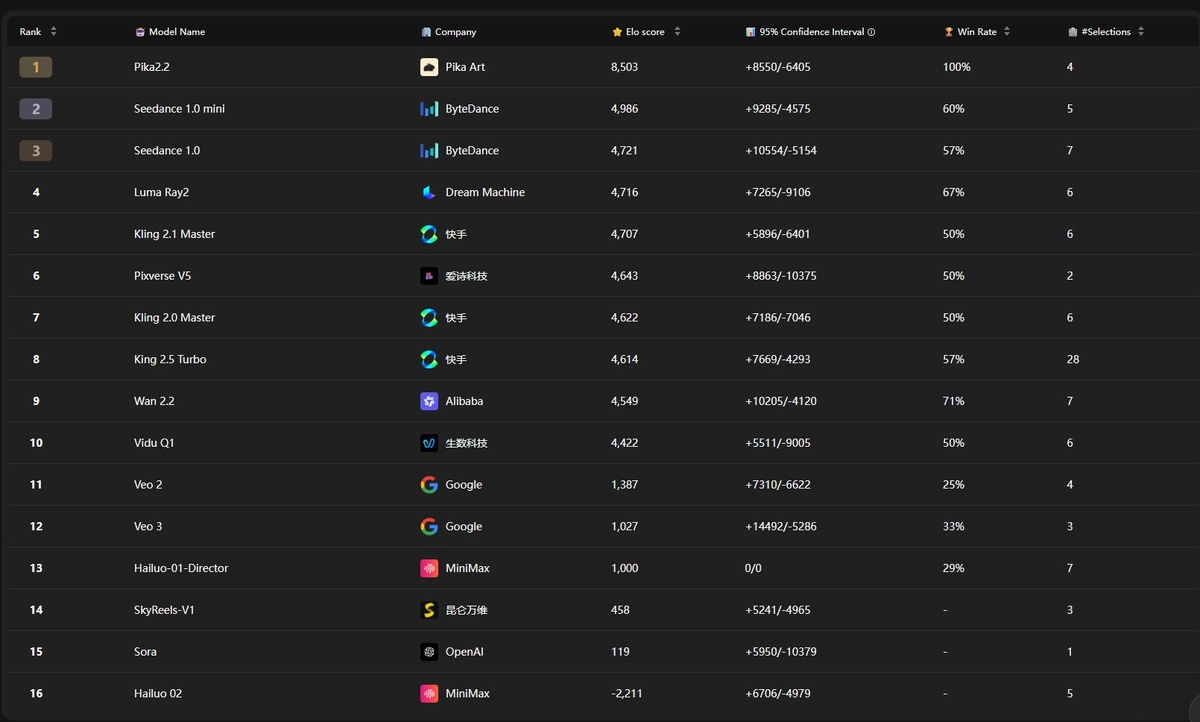Click the Dream Machine company name
The image size is (1200, 722).
(485, 192)
